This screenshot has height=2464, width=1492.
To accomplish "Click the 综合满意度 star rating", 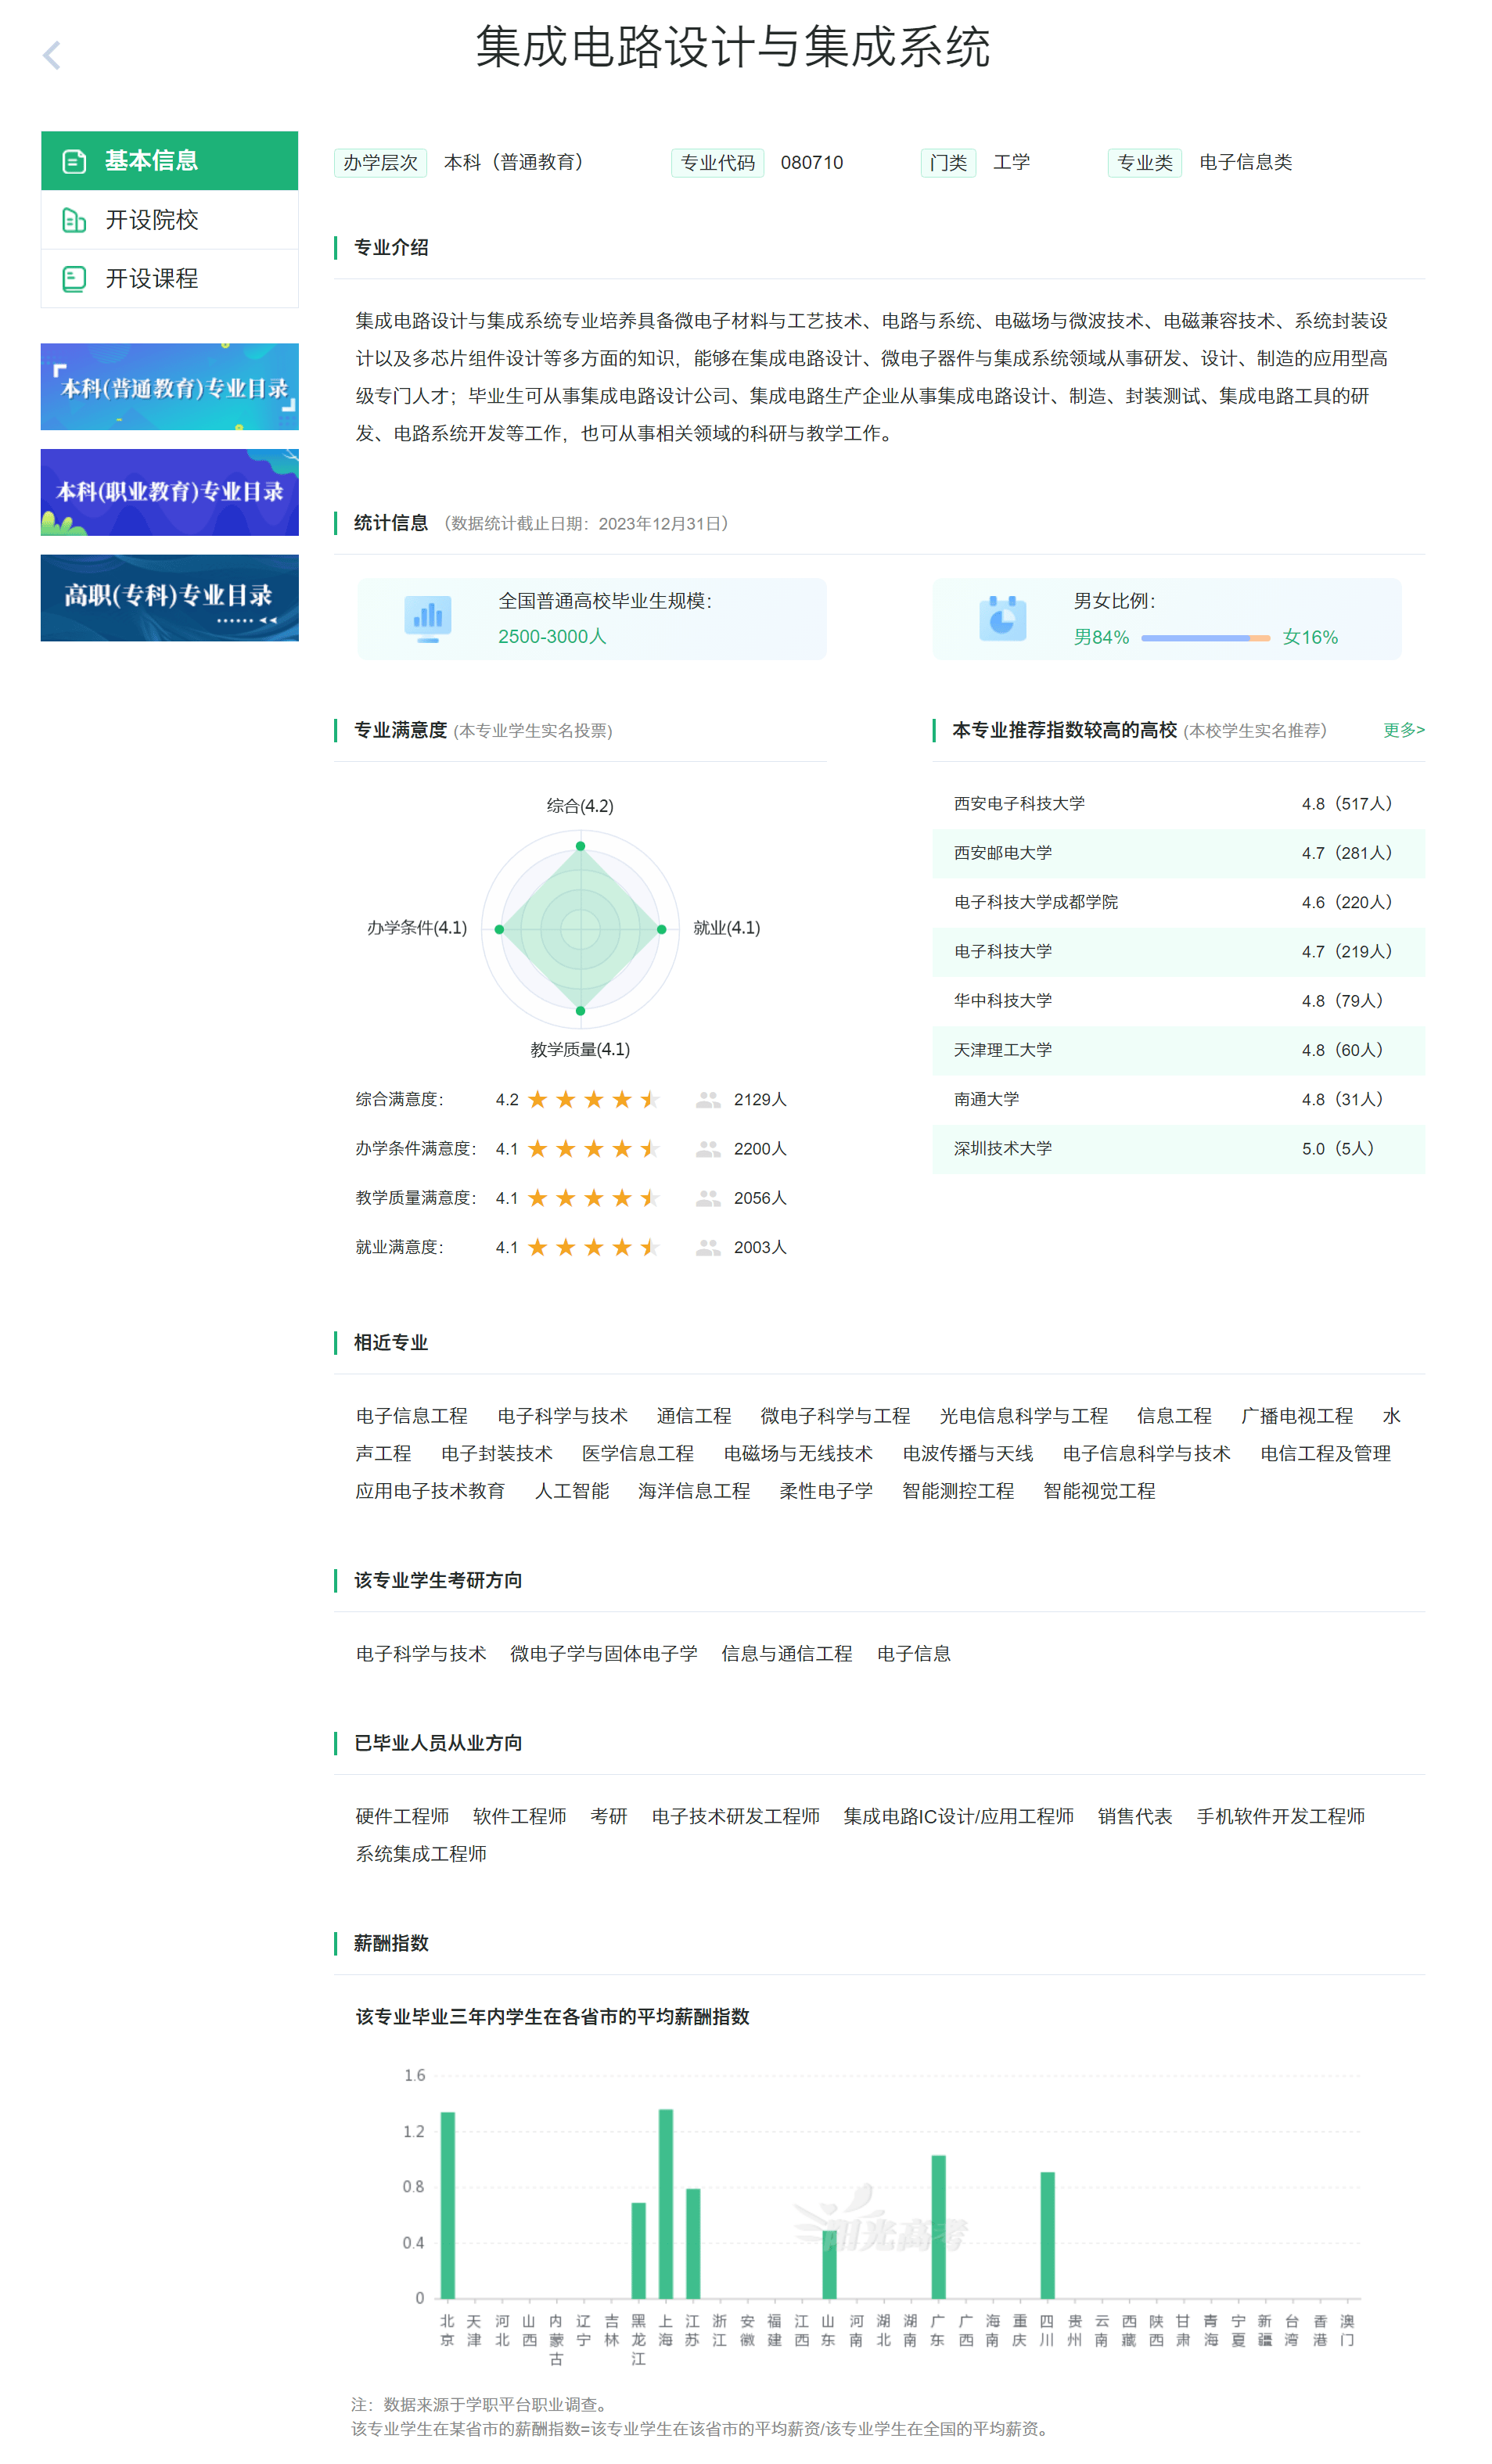I will coord(594,1100).
